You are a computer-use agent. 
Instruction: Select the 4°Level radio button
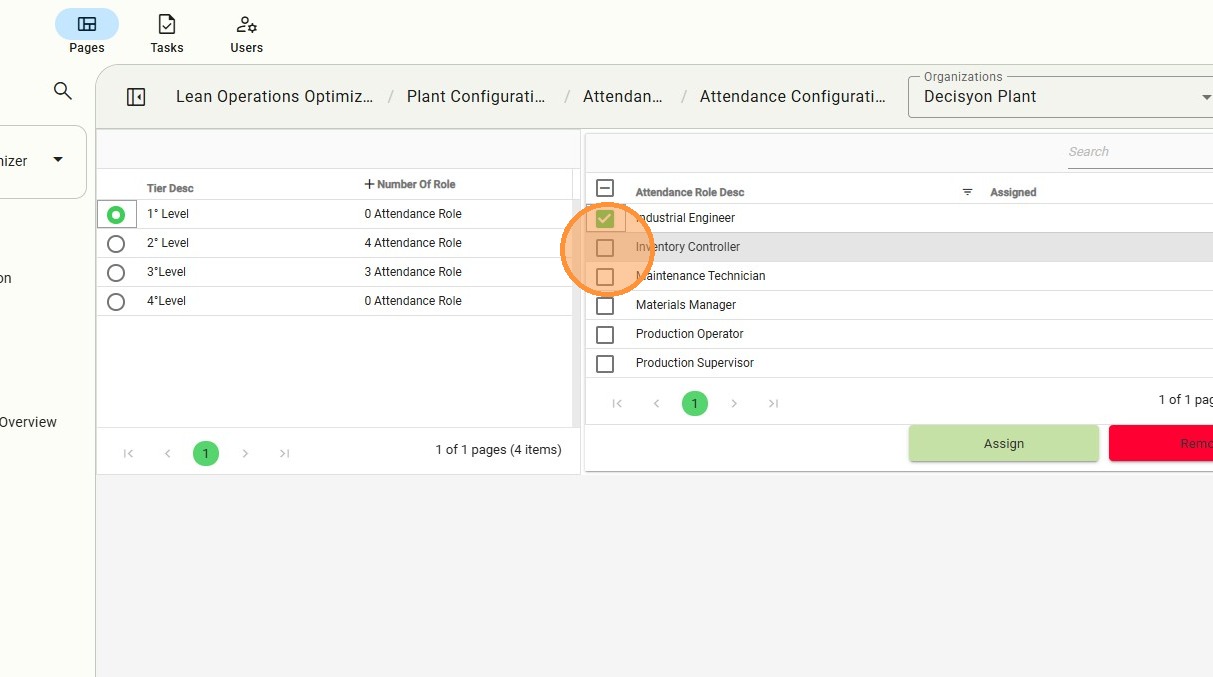116,301
